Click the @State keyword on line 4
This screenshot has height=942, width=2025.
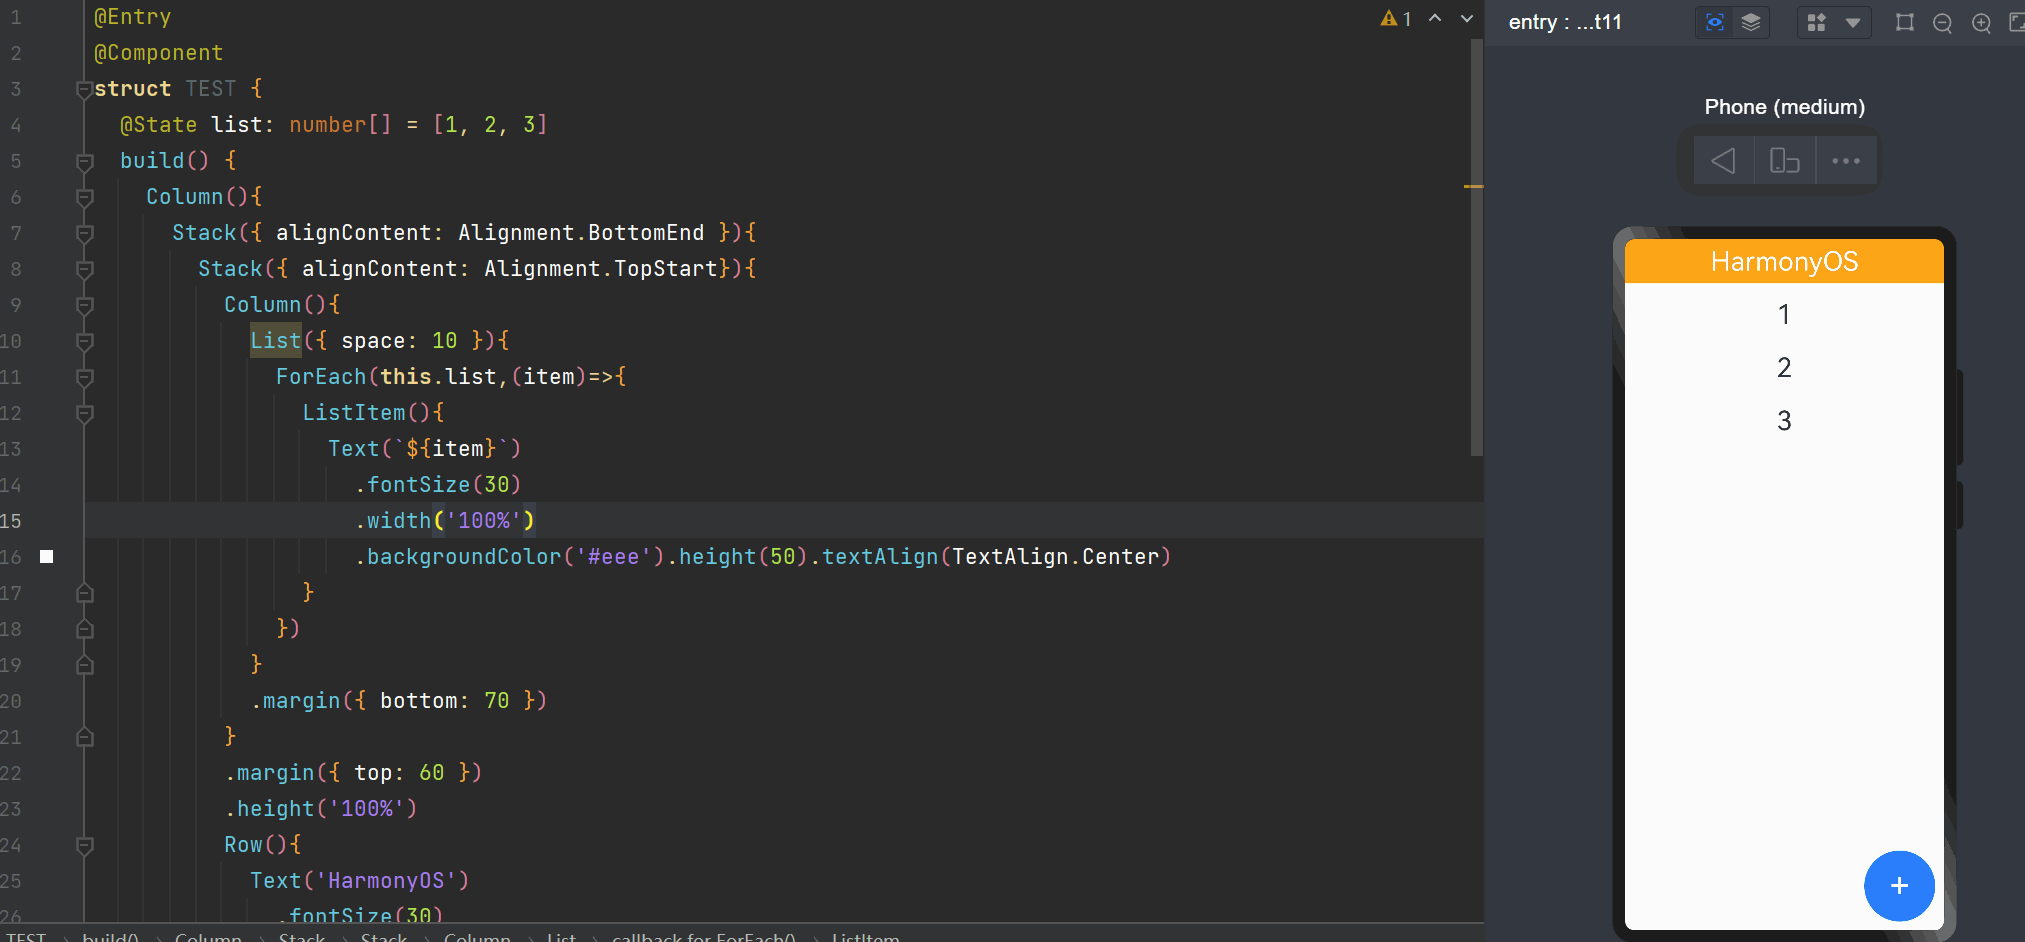pos(158,125)
